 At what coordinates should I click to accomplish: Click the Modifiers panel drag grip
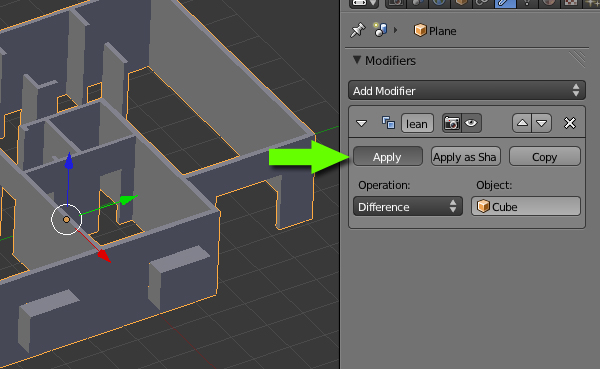tap(577, 60)
